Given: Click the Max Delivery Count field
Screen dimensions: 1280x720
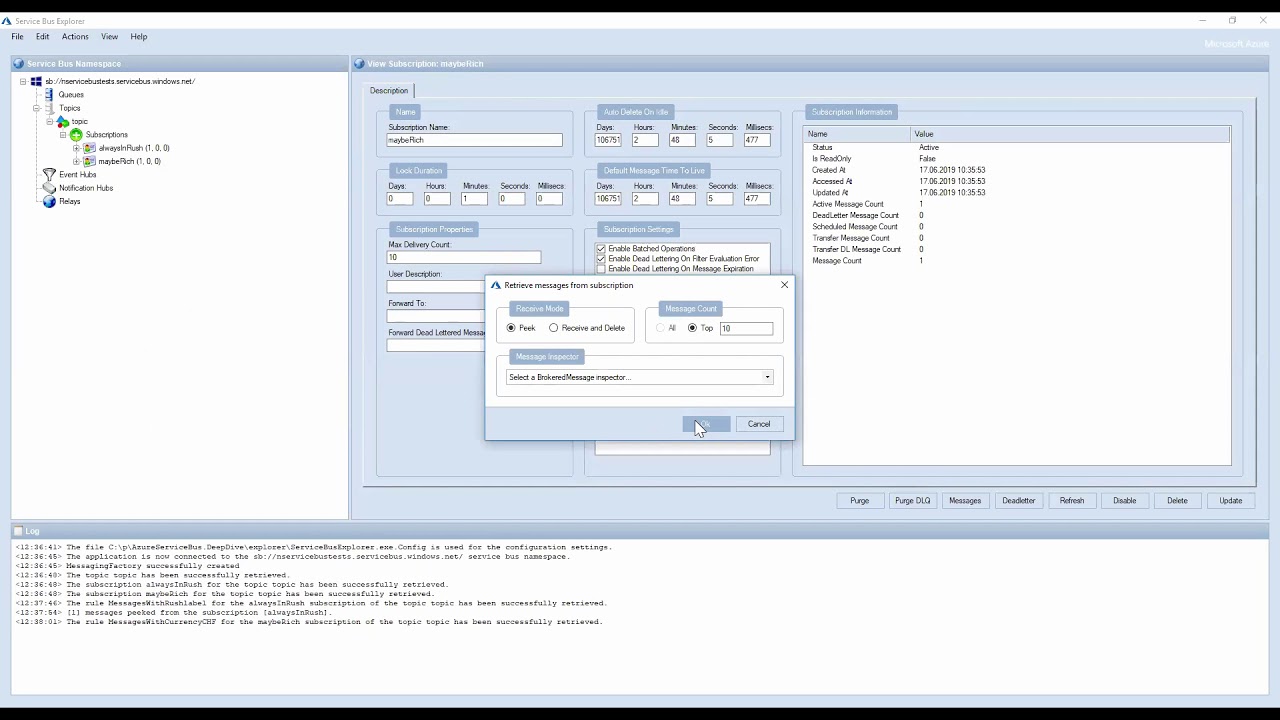Looking at the screenshot, I should pyautogui.click(x=464, y=257).
